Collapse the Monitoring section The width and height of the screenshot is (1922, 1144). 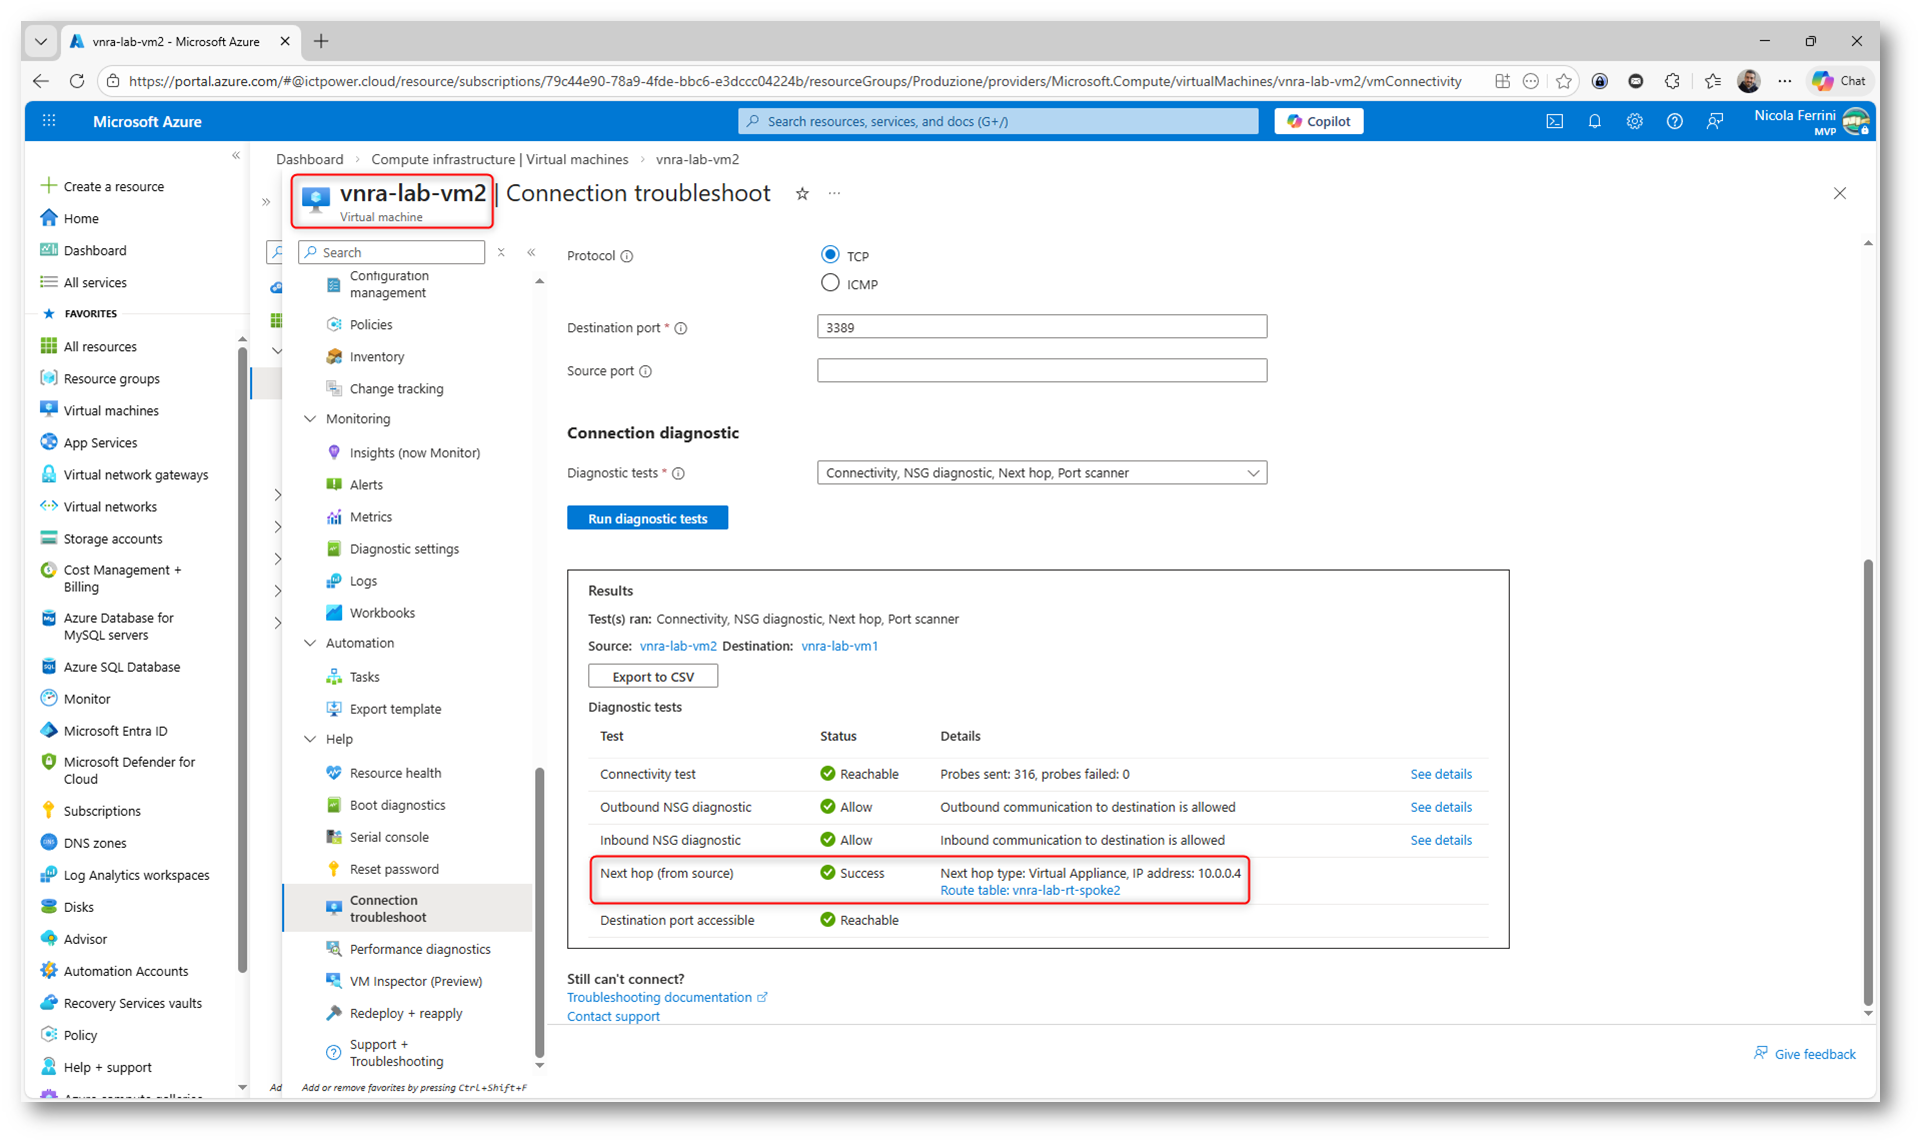tap(310, 419)
